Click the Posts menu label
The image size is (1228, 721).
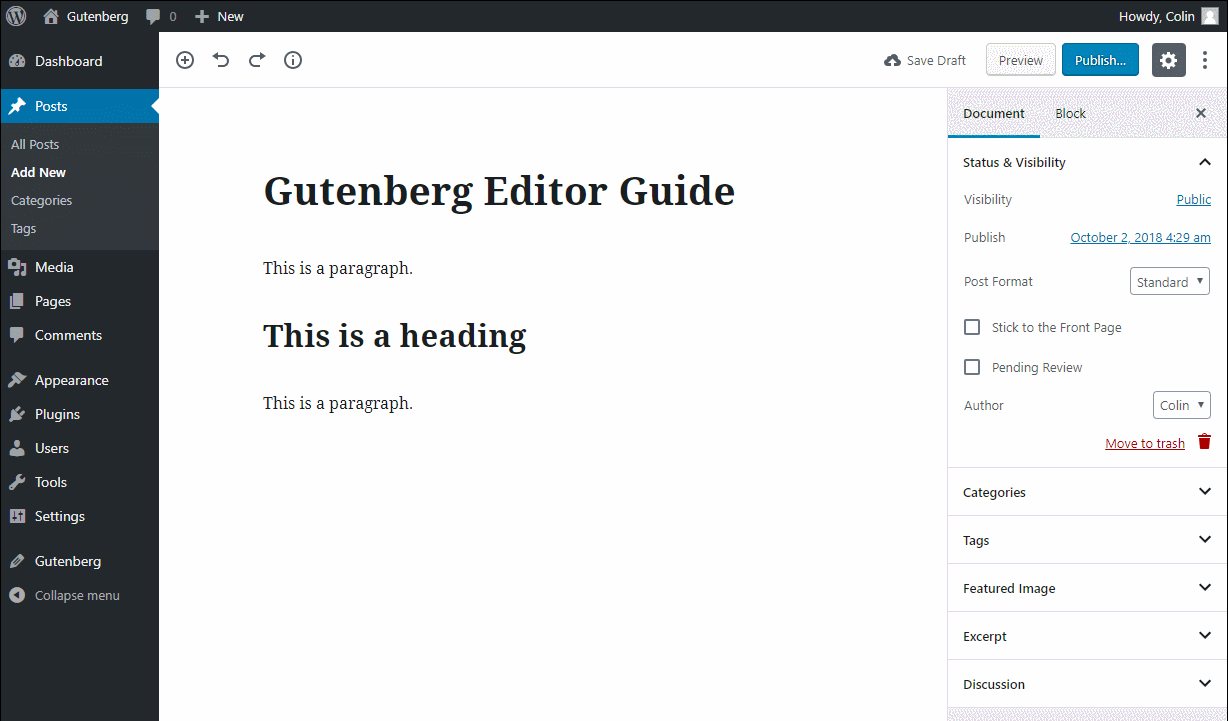coord(51,106)
